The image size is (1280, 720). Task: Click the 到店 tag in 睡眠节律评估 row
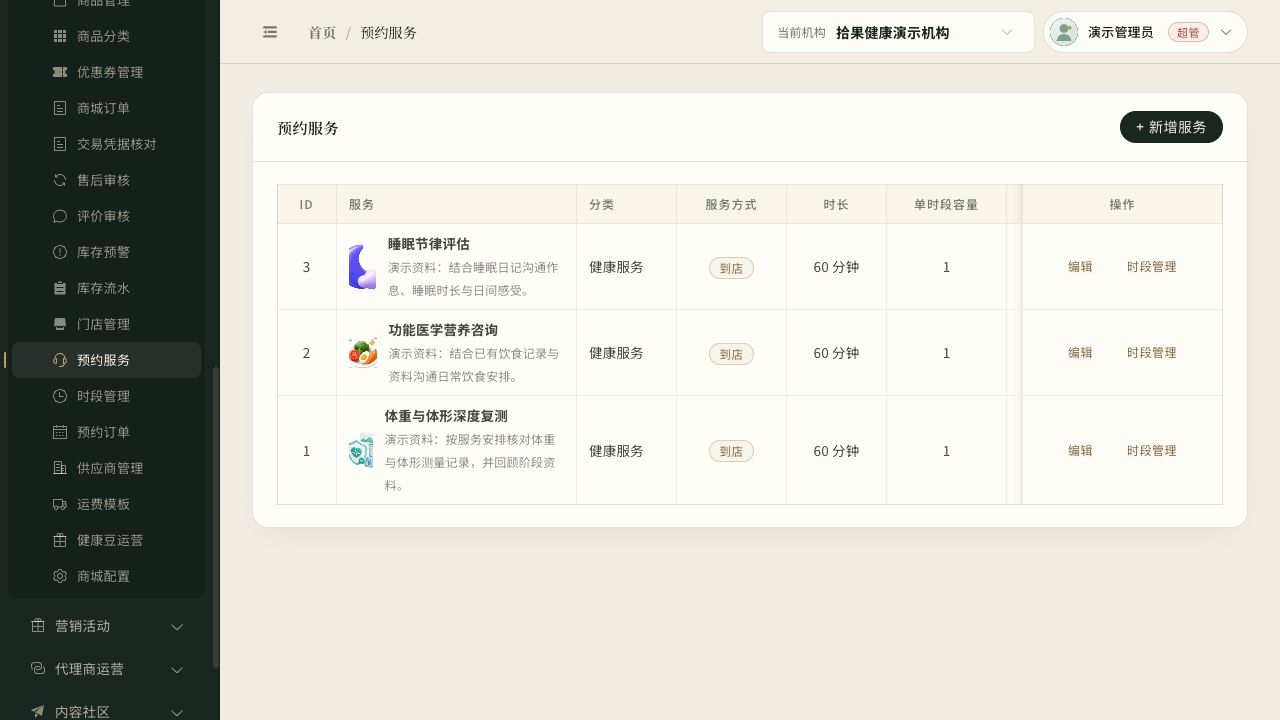click(x=731, y=268)
